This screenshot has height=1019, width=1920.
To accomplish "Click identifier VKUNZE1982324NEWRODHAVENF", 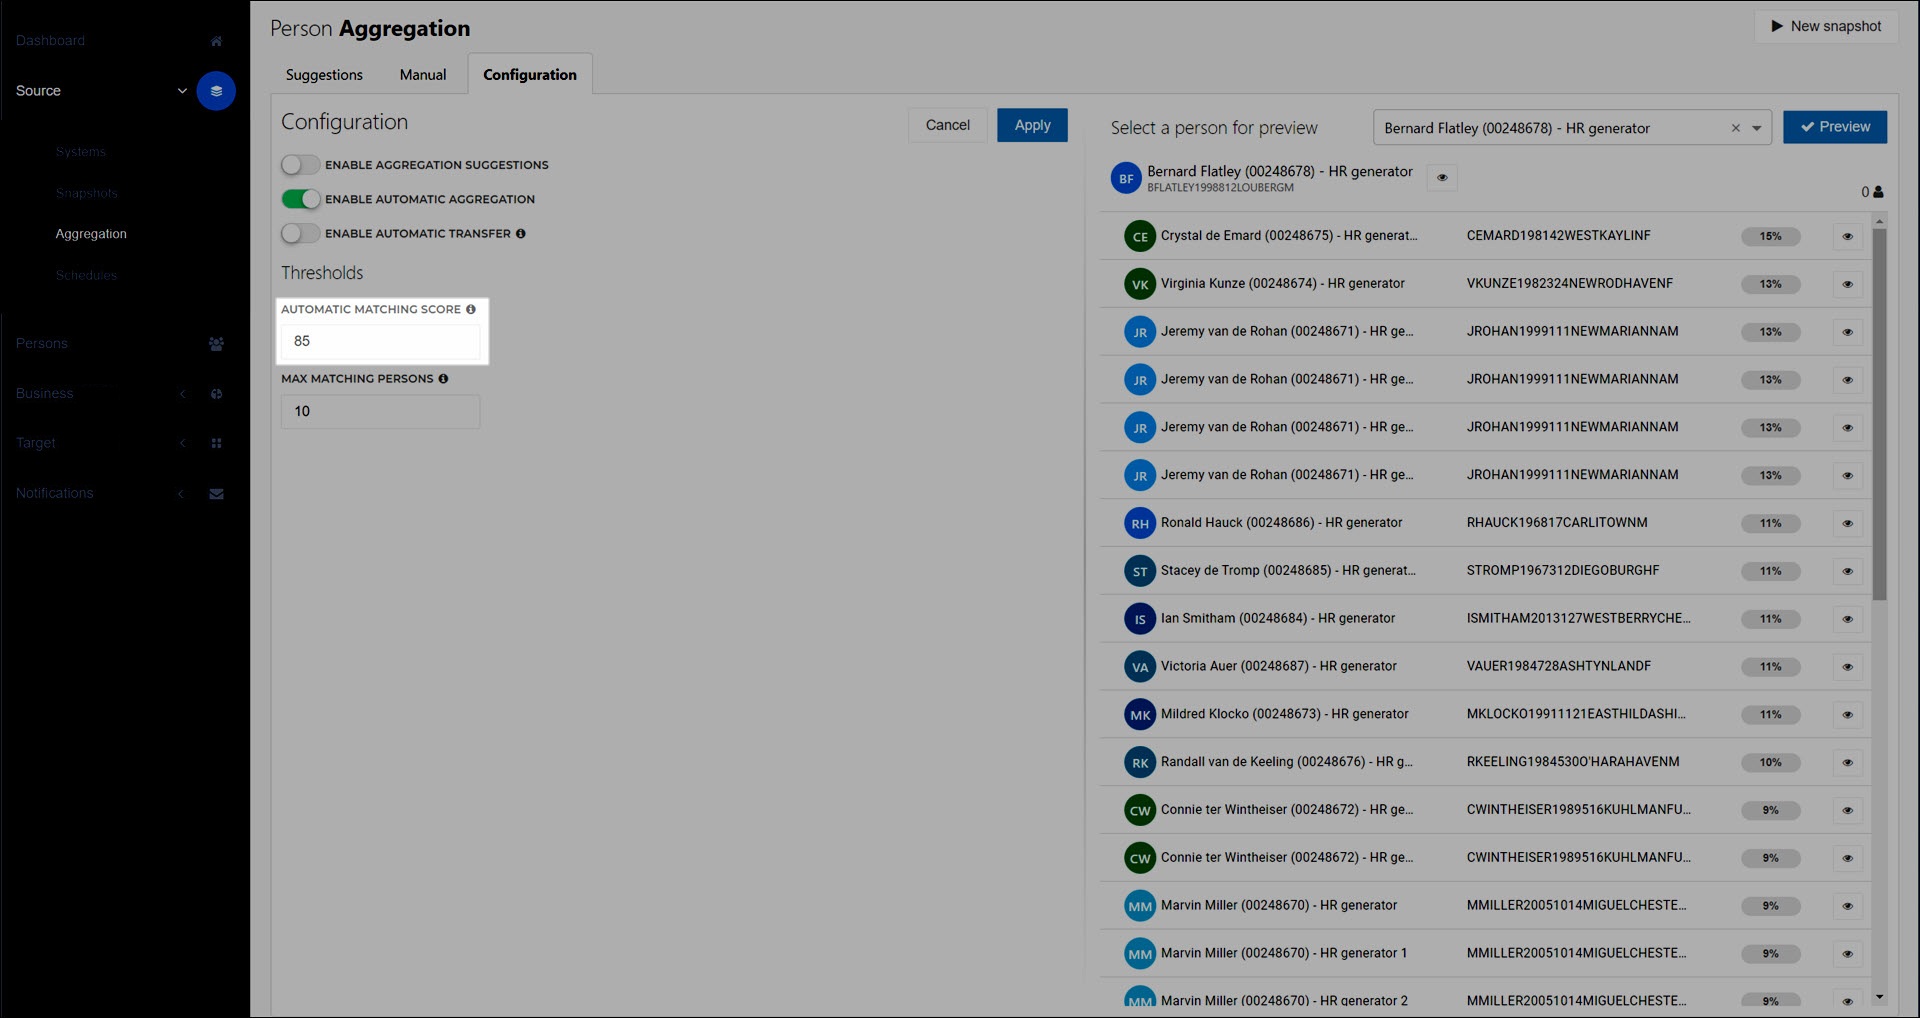I will (x=1569, y=284).
